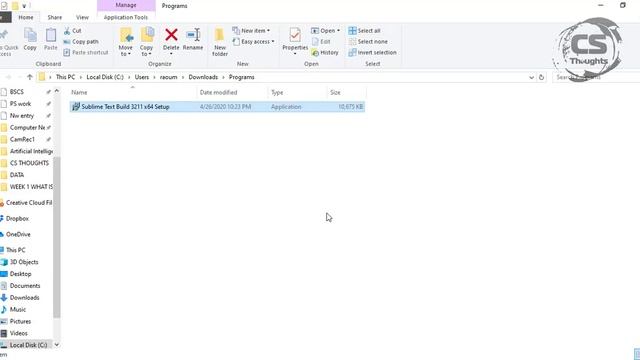The height and width of the screenshot is (360, 640).
Task: Refresh the current folder view
Action: pyautogui.click(x=541, y=77)
